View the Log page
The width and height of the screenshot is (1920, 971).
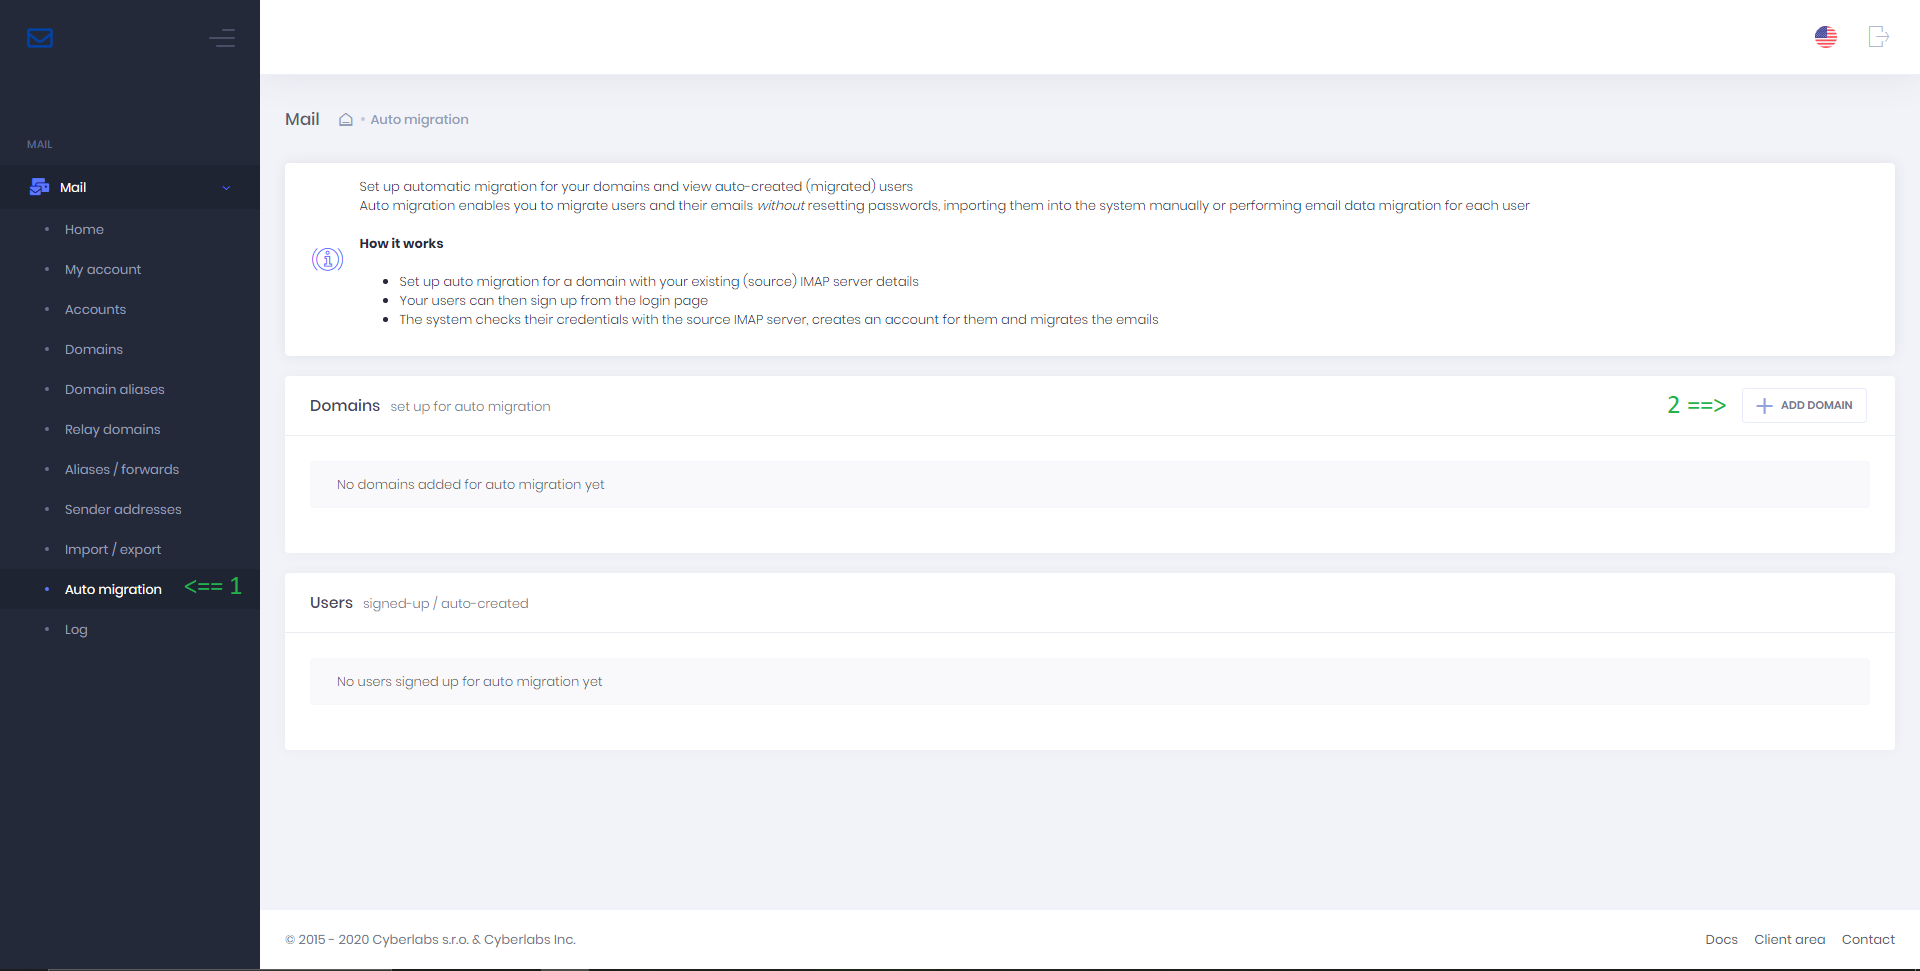click(x=76, y=630)
